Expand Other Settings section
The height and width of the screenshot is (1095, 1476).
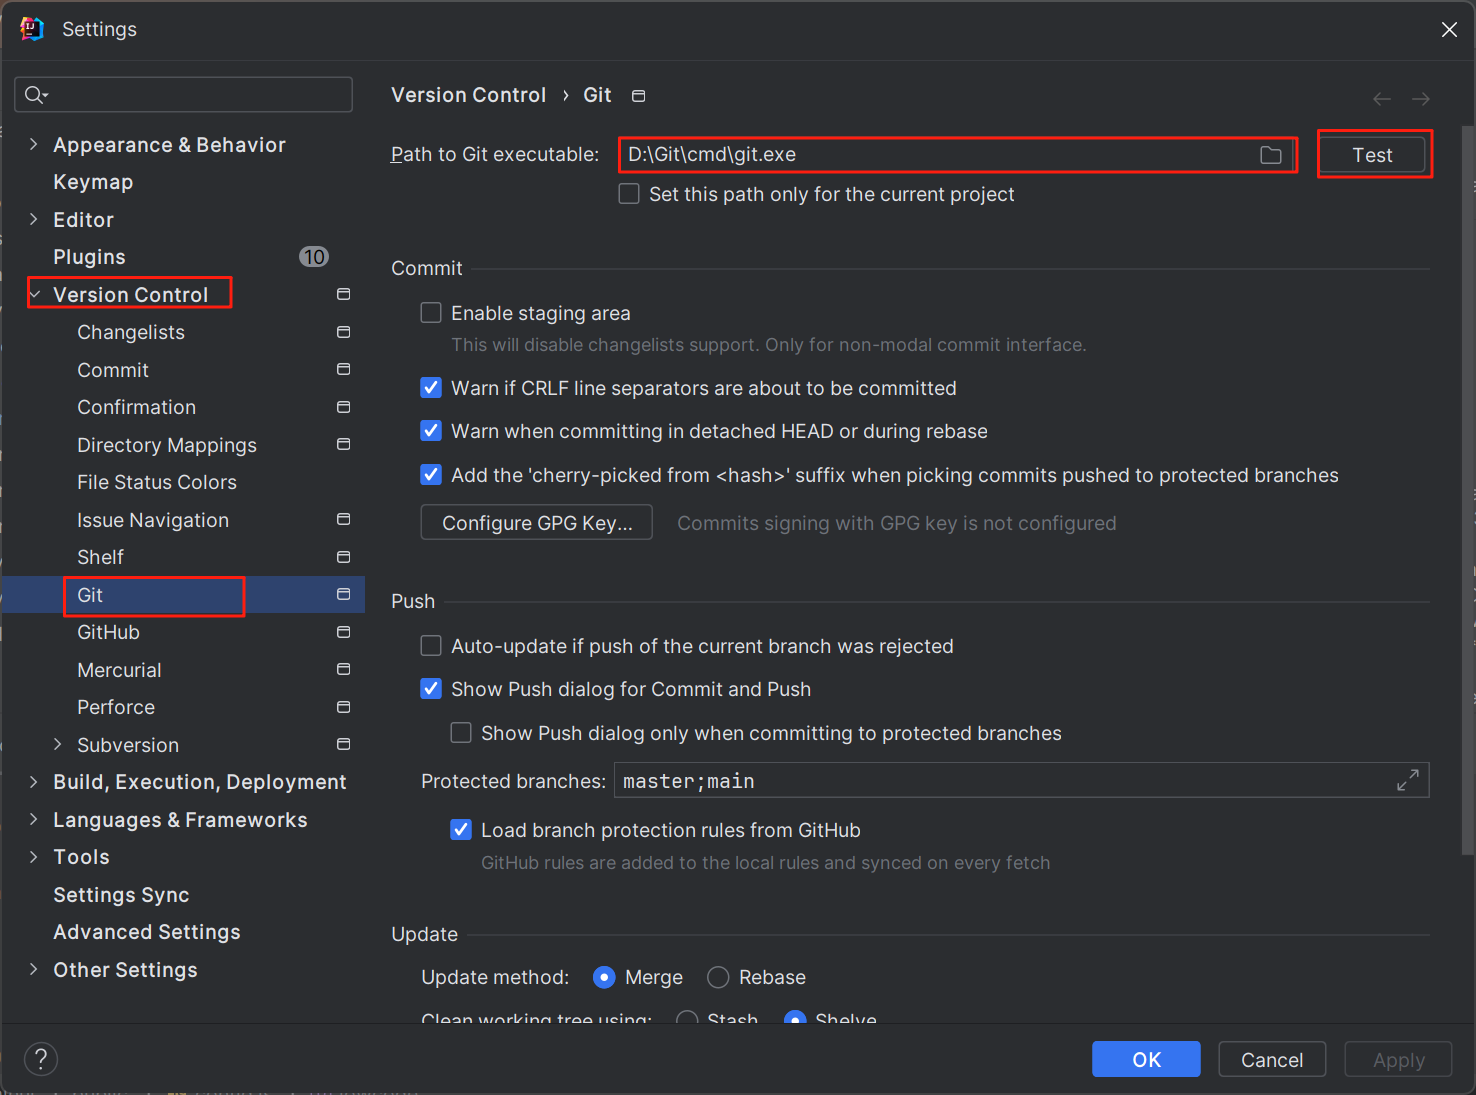click(x=34, y=969)
